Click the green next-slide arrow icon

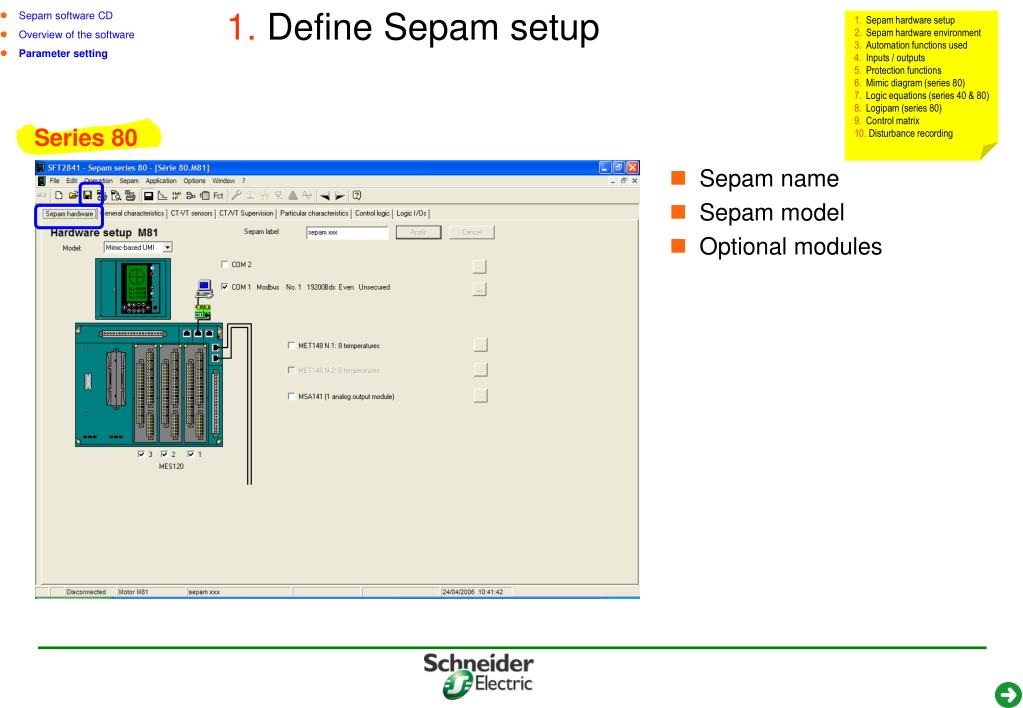point(1008,694)
